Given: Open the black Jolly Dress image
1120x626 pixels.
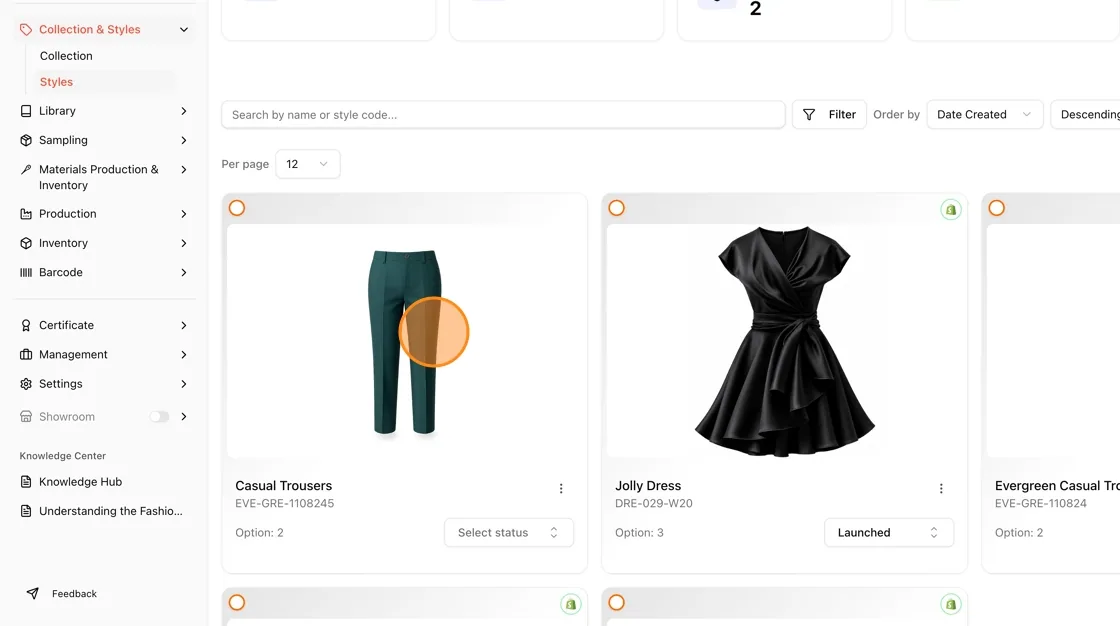Looking at the screenshot, I should 785,342.
